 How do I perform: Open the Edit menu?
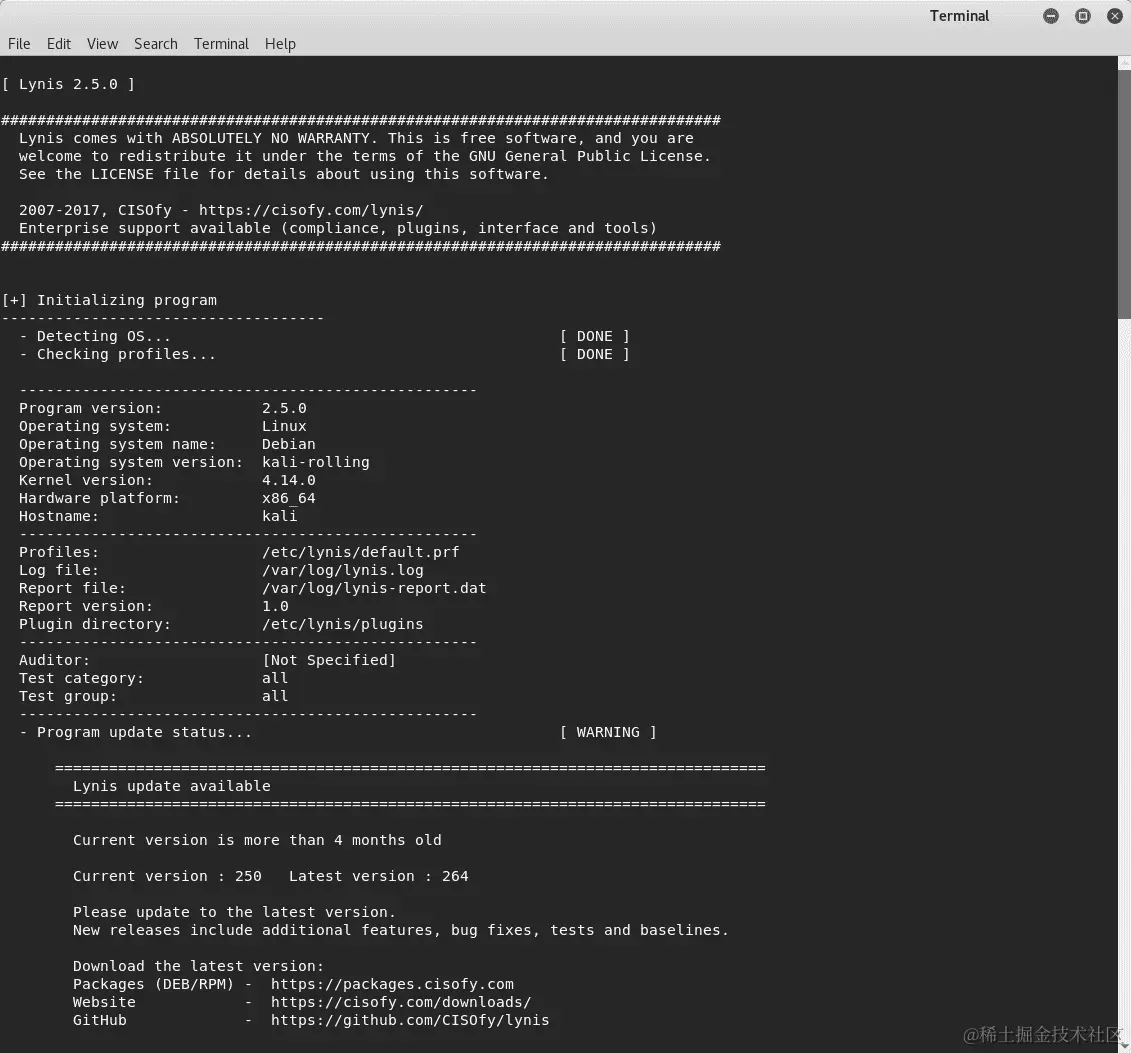58,44
